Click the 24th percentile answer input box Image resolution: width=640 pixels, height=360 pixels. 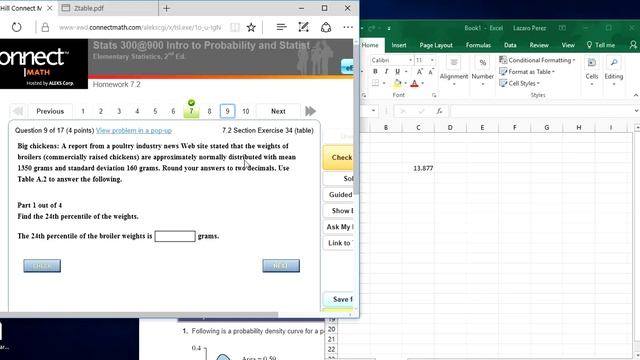pos(175,236)
